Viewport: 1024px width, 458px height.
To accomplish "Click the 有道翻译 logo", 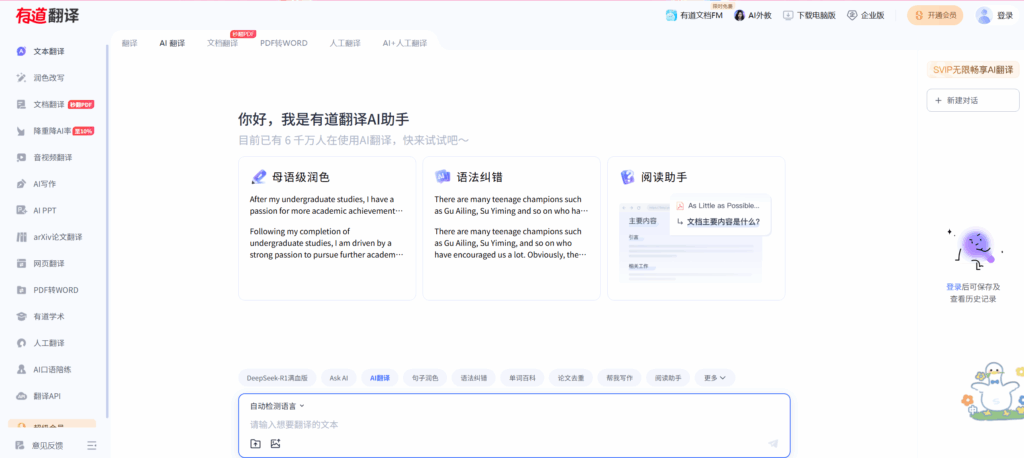I will click(48, 16).
